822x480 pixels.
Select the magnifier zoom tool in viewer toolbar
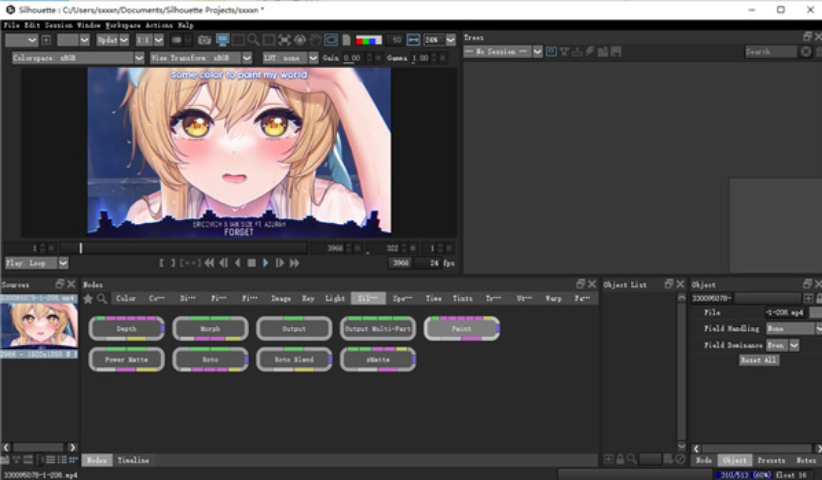[253, 40]
